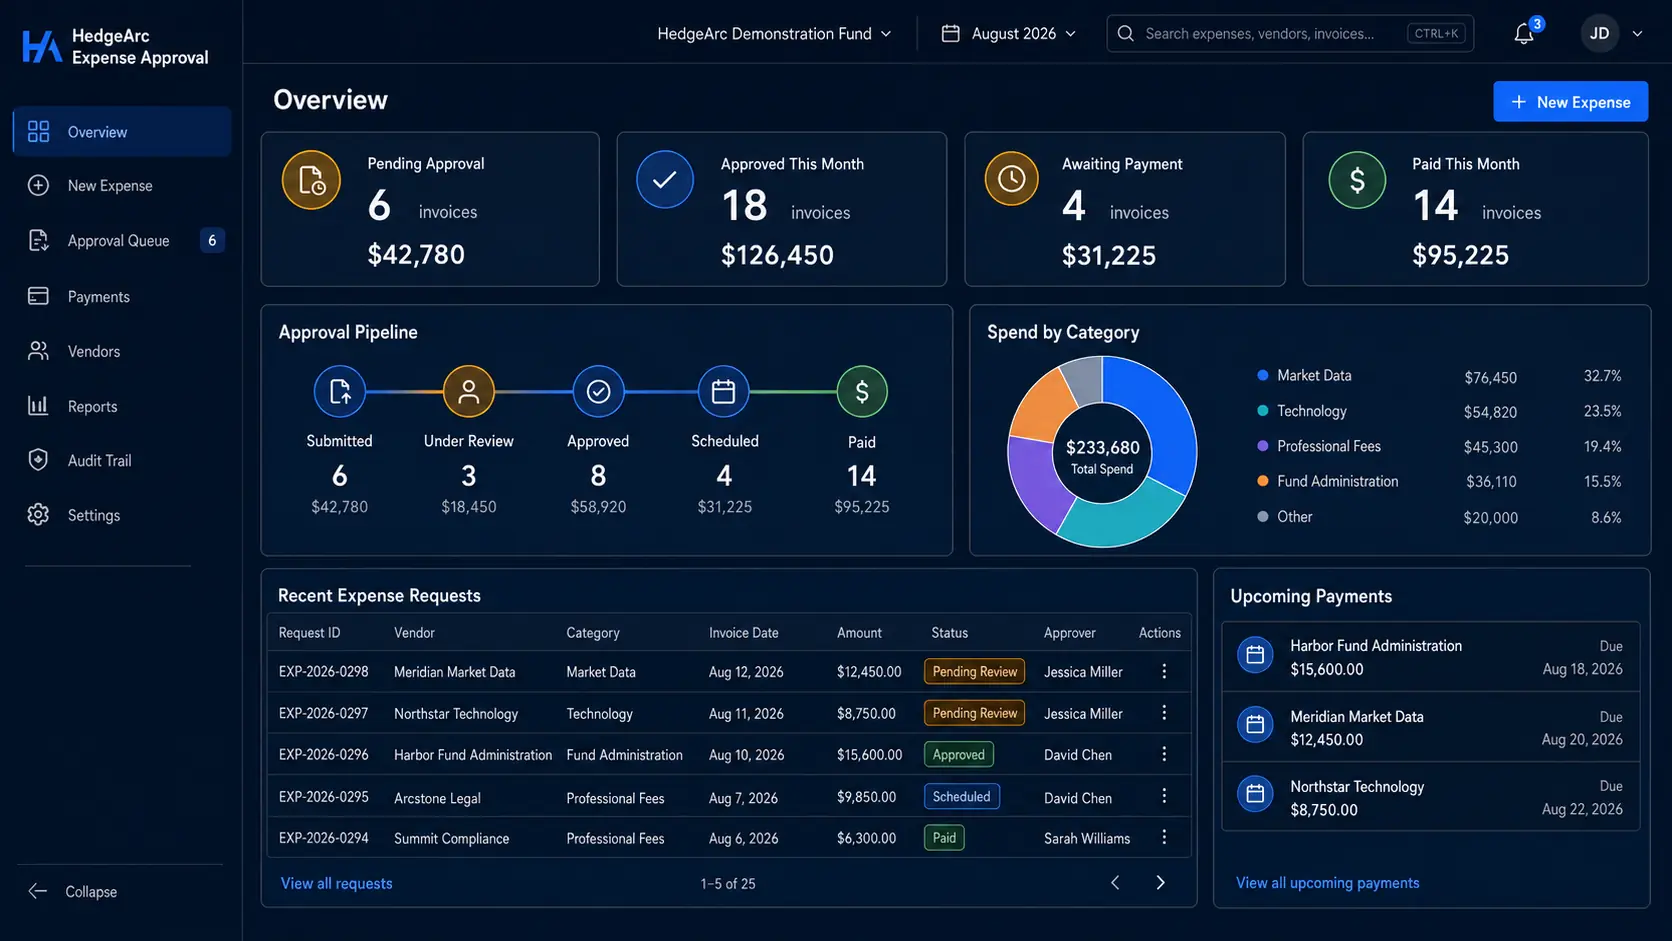Focus the search expenses input field
The image size is (1672, 941).
point(1290,34)
